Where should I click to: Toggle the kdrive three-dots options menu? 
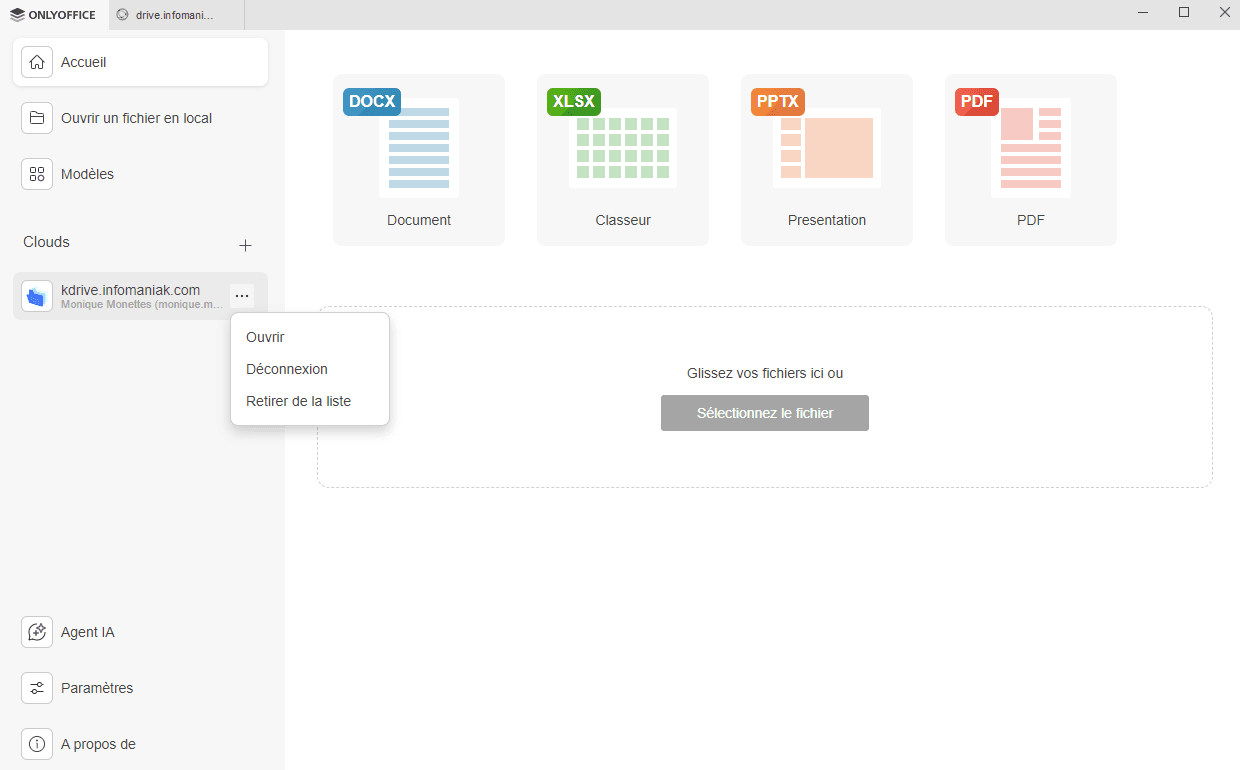[x=242, y=296]
